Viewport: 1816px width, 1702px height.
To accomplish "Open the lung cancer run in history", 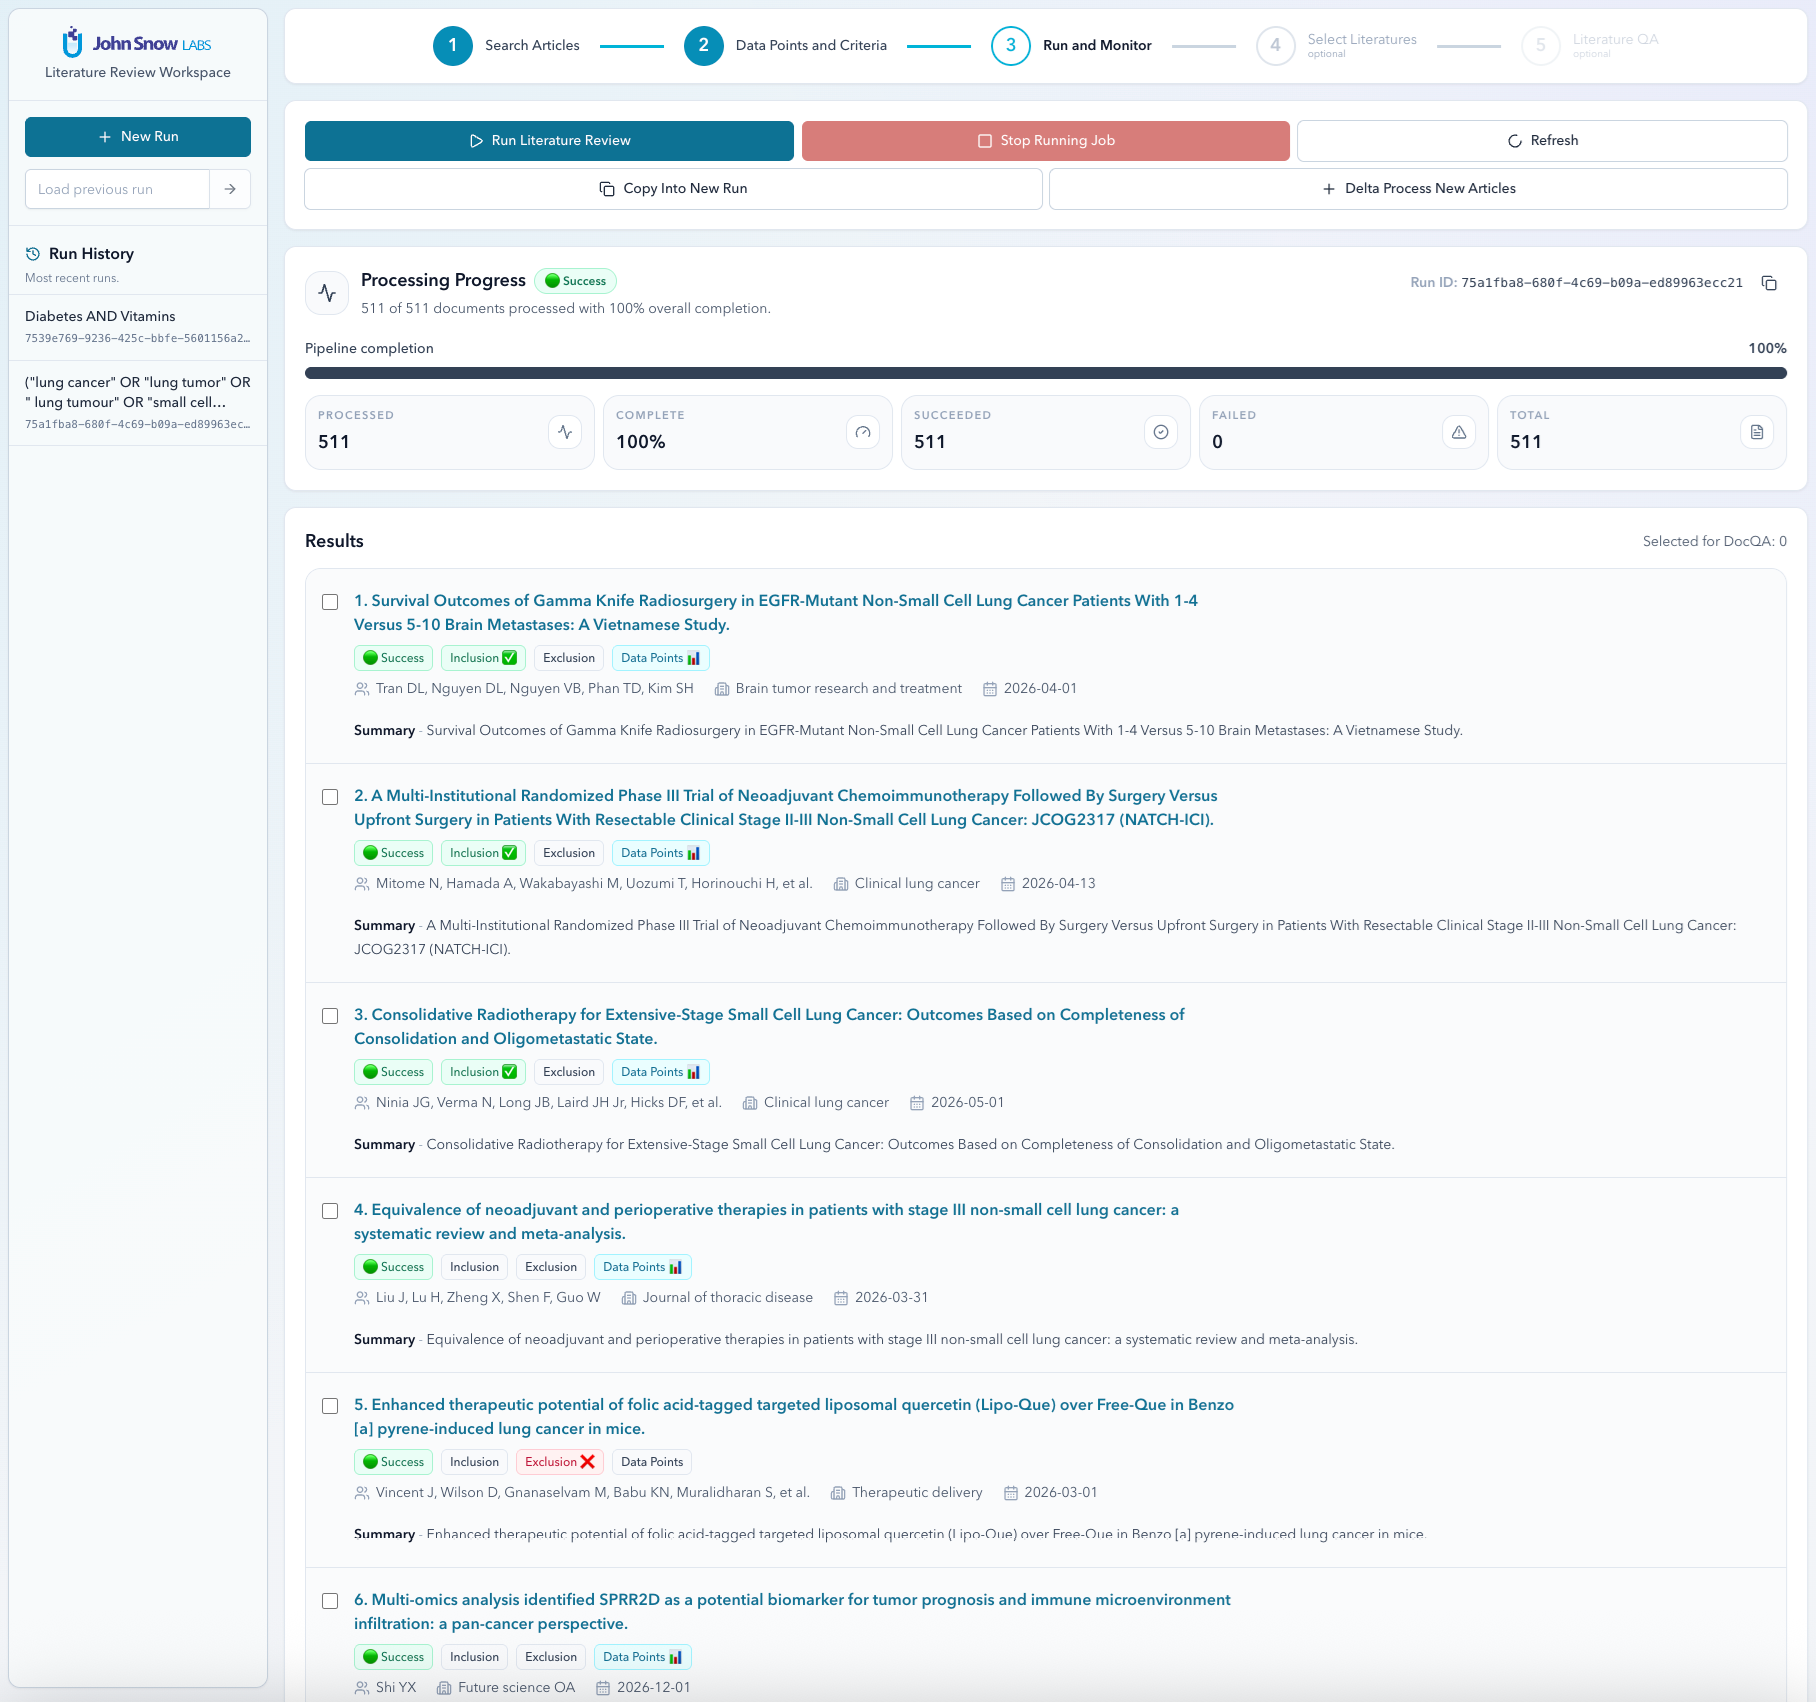I will point(138,403).
